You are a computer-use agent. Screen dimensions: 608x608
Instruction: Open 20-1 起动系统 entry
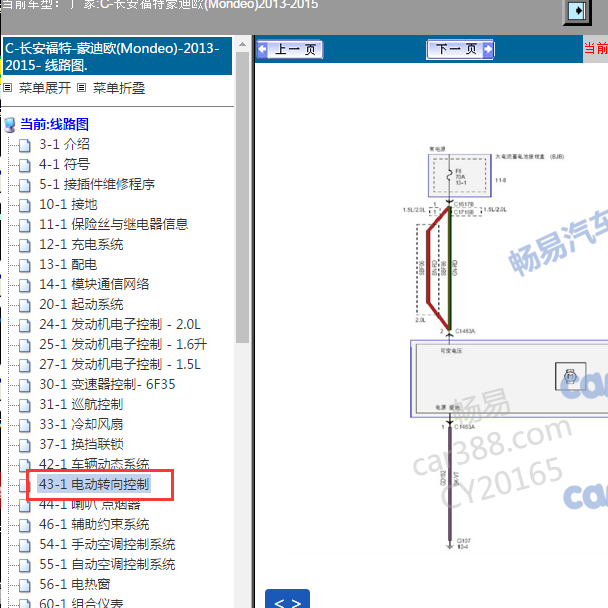click(x=81, y=304)
